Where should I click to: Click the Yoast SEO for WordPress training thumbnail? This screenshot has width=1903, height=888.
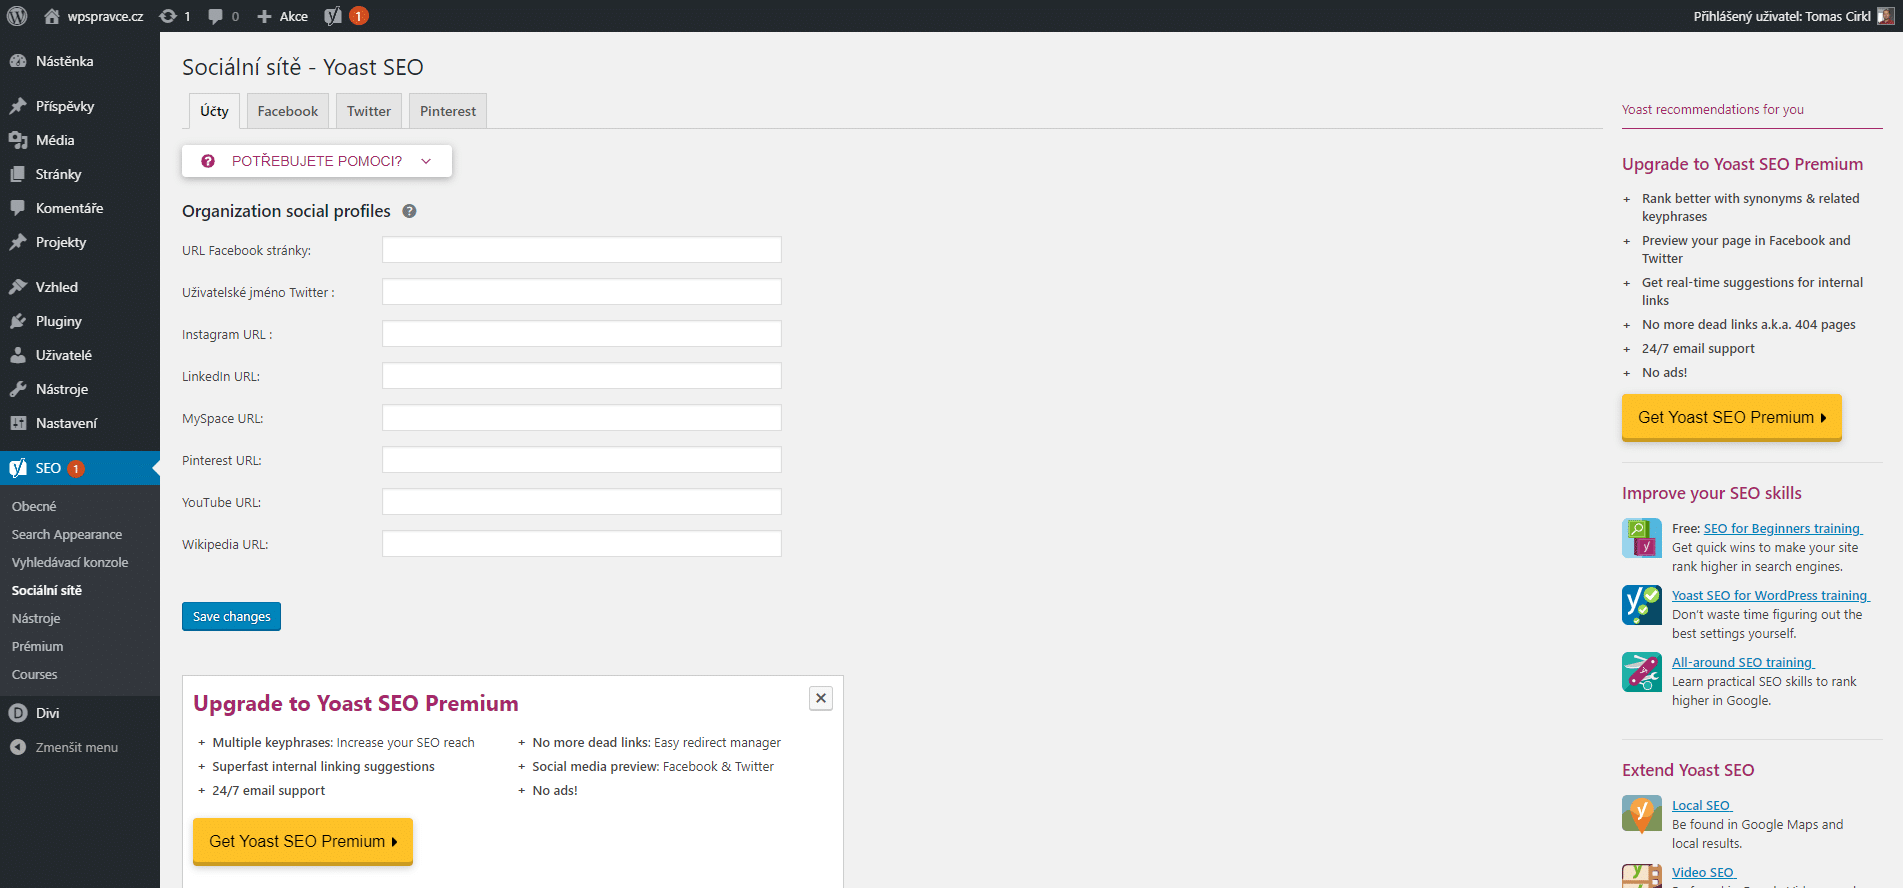1641,605
